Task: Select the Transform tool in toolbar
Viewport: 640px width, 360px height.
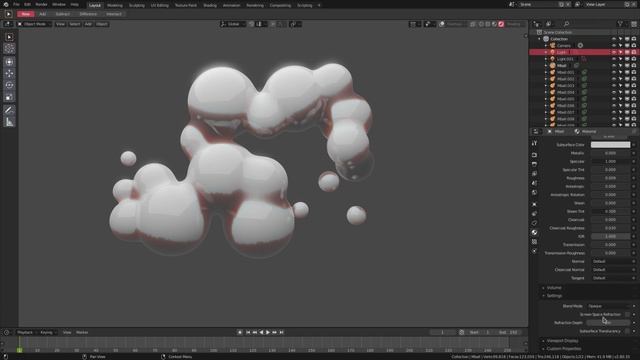Action: point(9,62)
